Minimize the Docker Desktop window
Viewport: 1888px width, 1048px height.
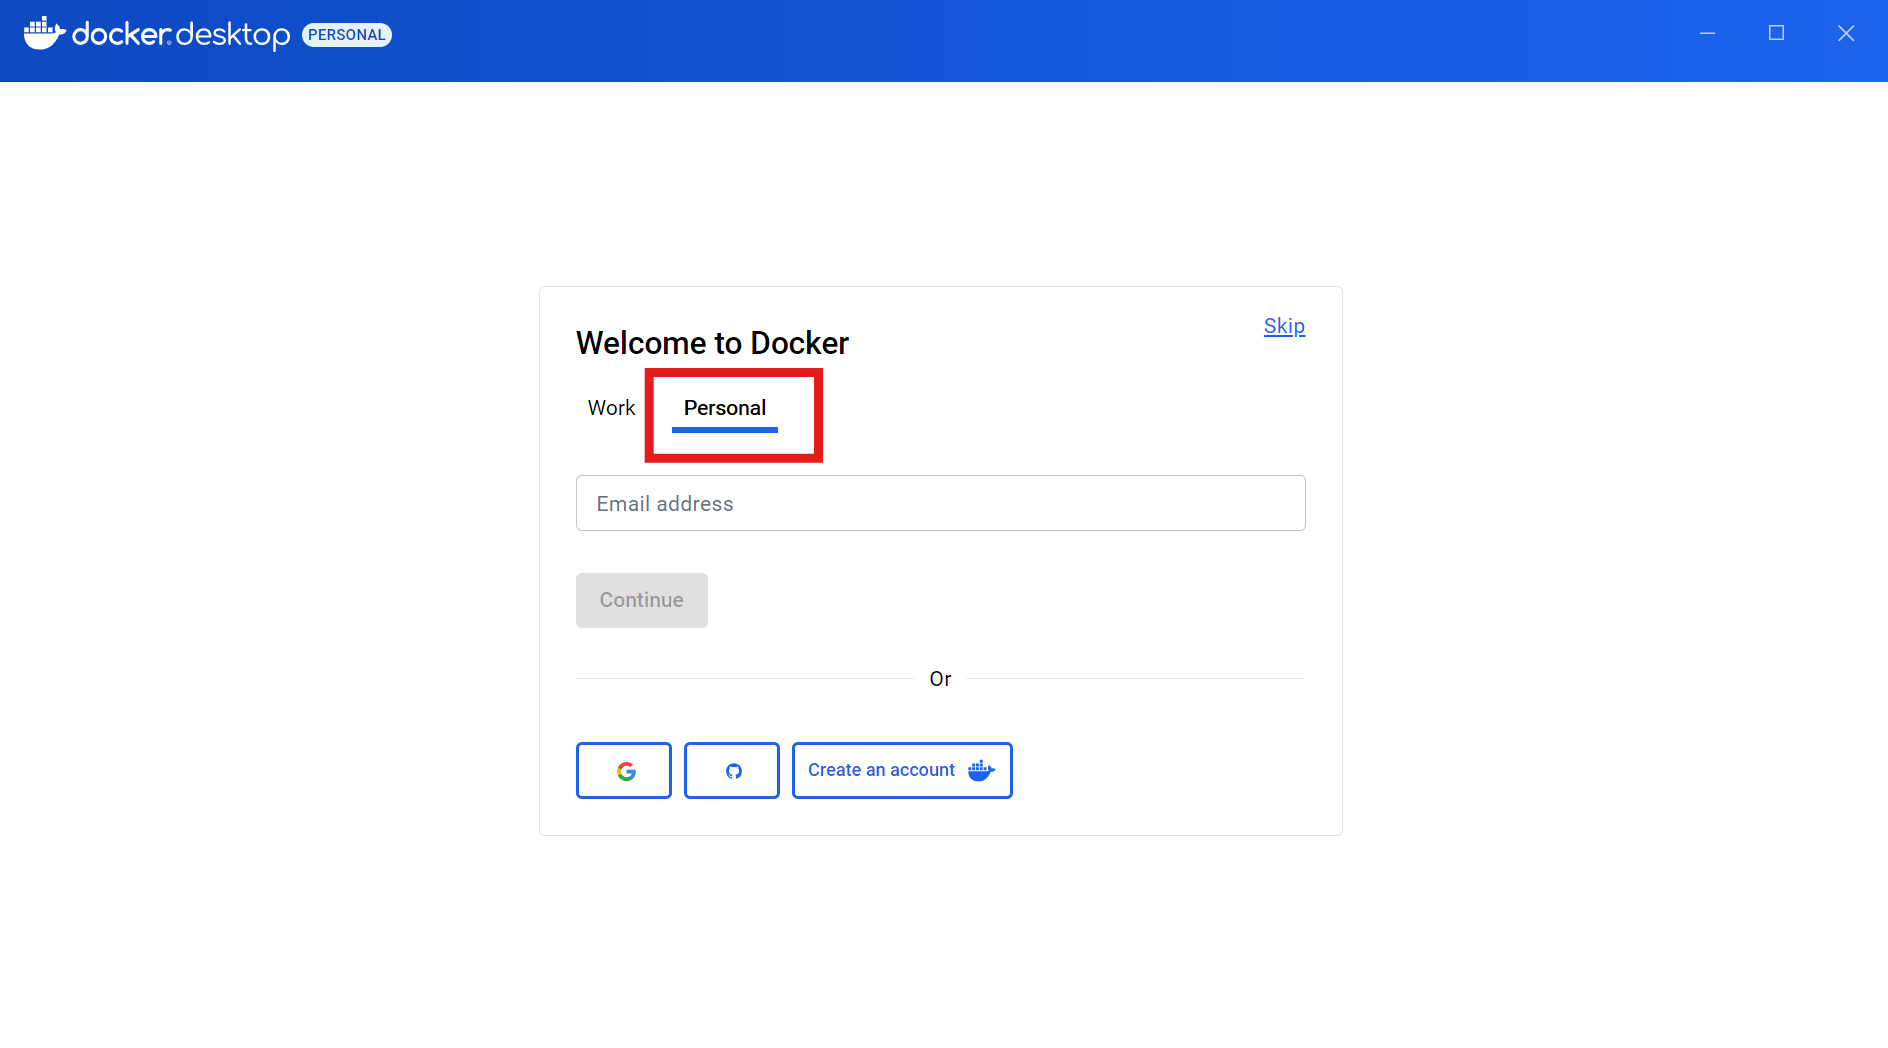[x=1708, y=34]
